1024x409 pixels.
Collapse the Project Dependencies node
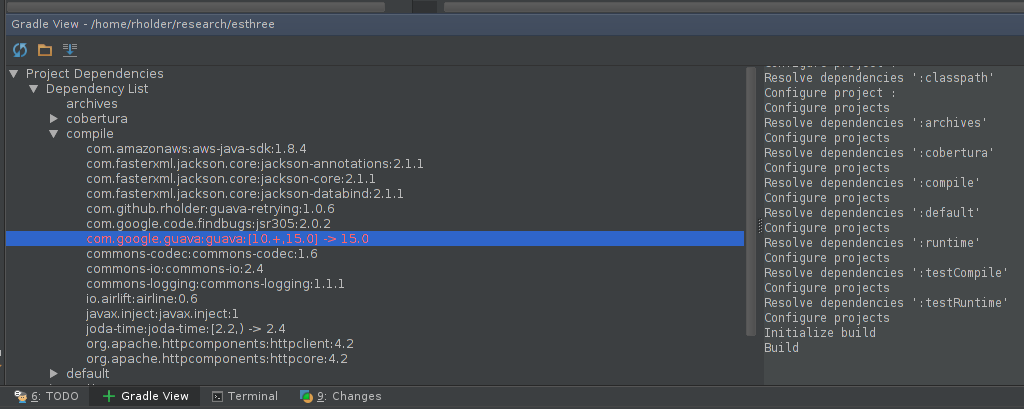click(14, 74)
